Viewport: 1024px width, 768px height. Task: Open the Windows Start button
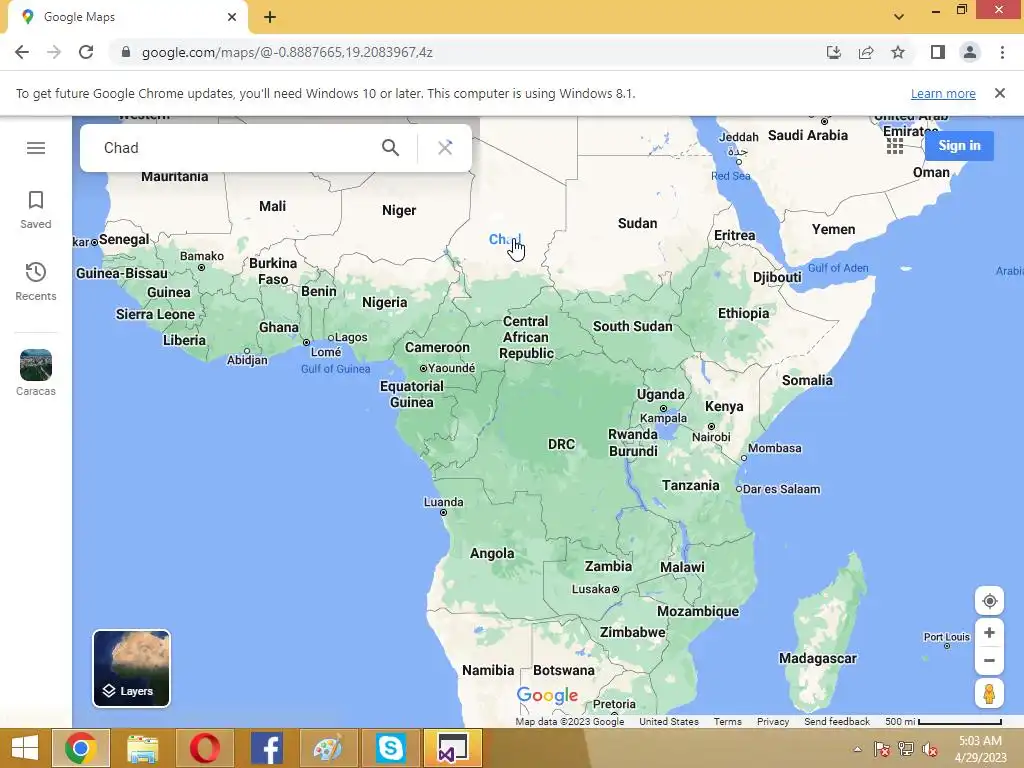(25, 748)
